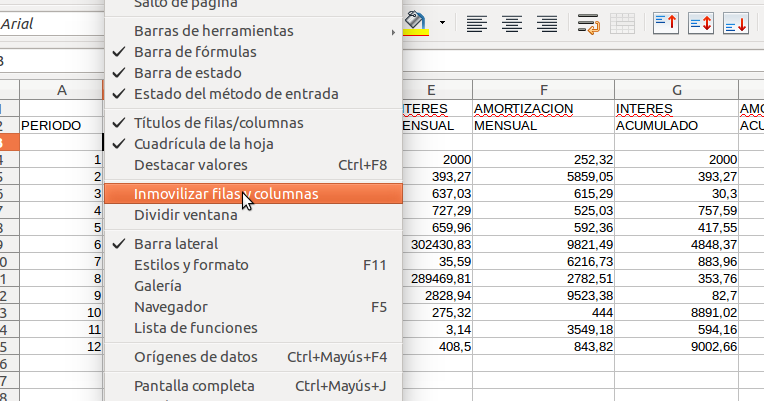Open Galería from the menu
The image size is (764, 401).
253,286
